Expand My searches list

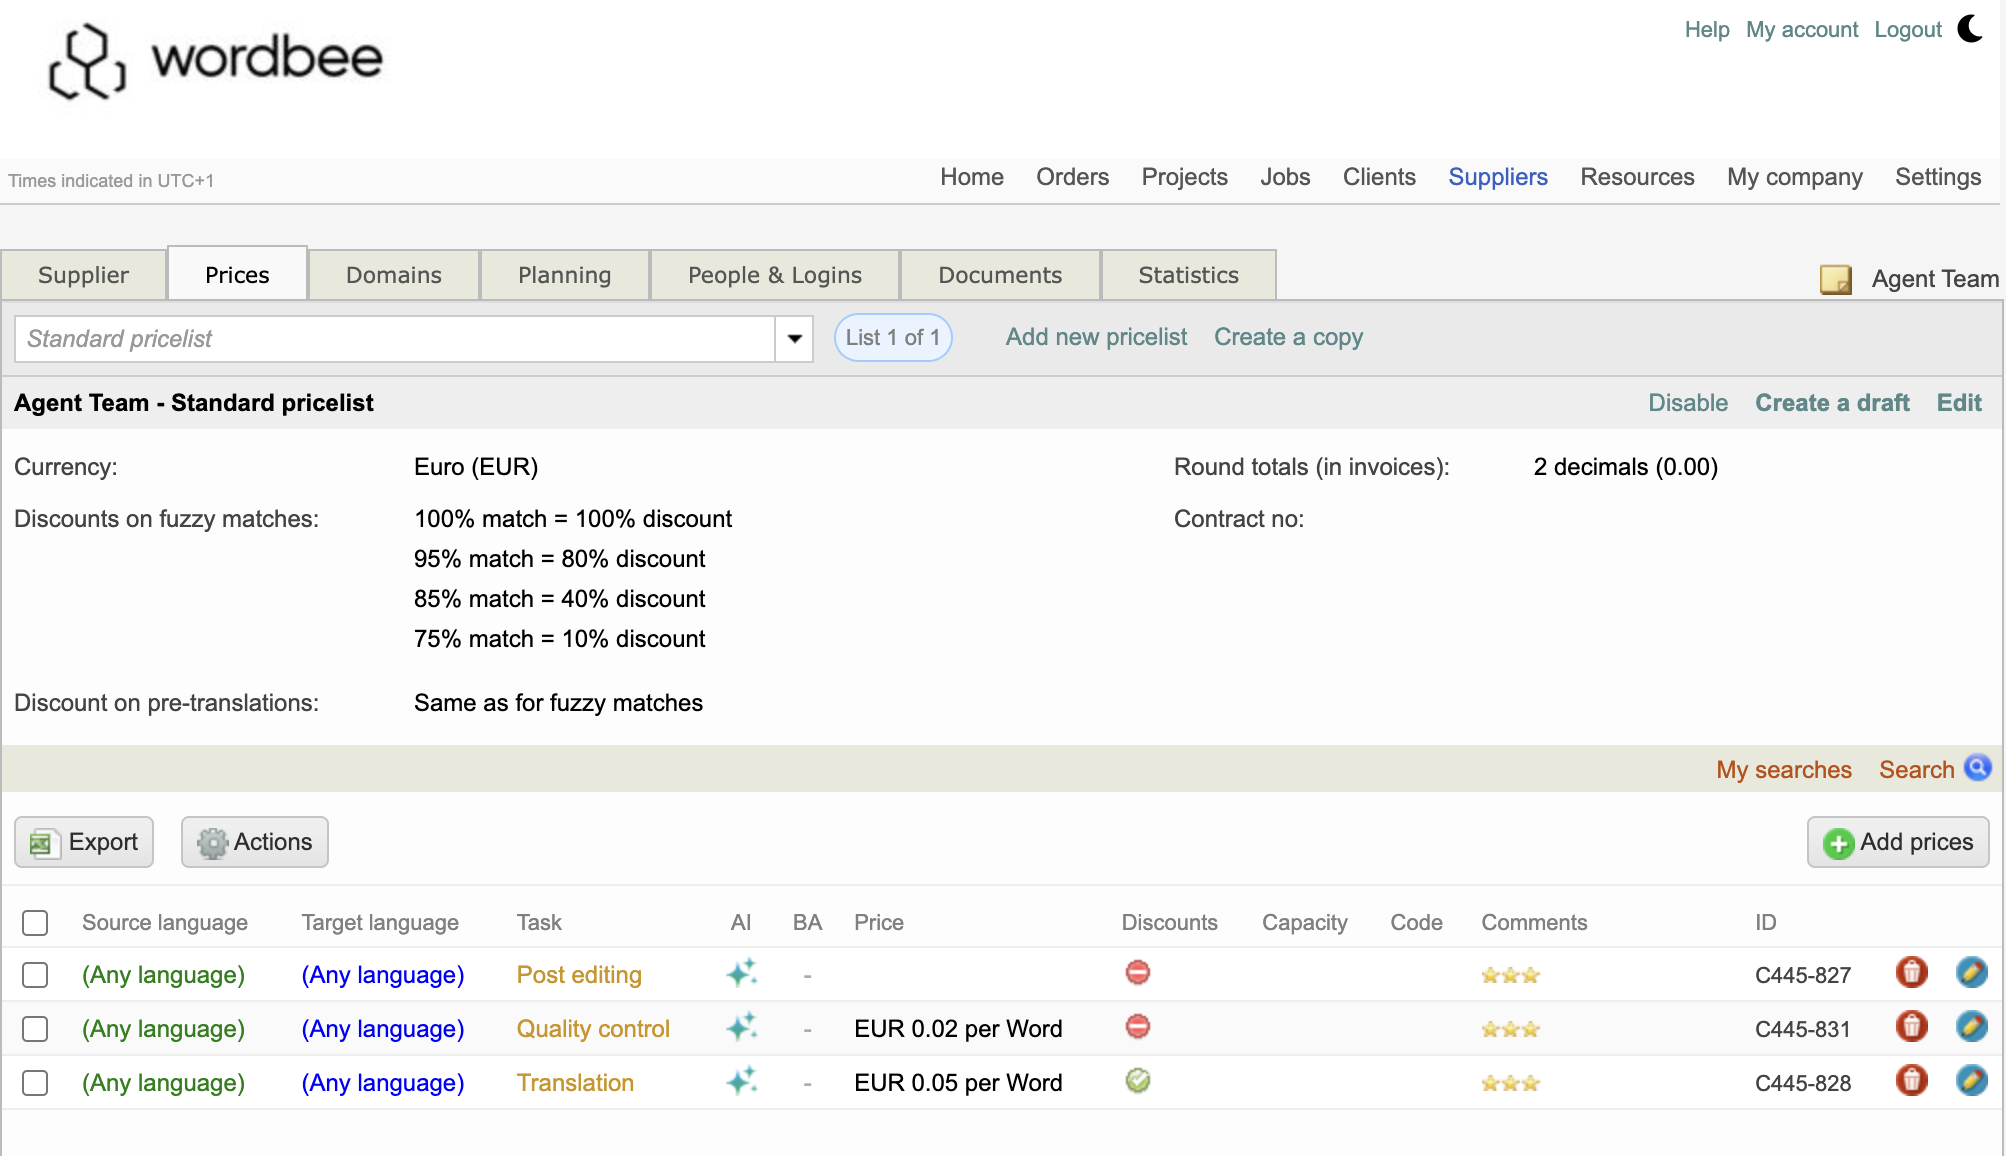1783,770
